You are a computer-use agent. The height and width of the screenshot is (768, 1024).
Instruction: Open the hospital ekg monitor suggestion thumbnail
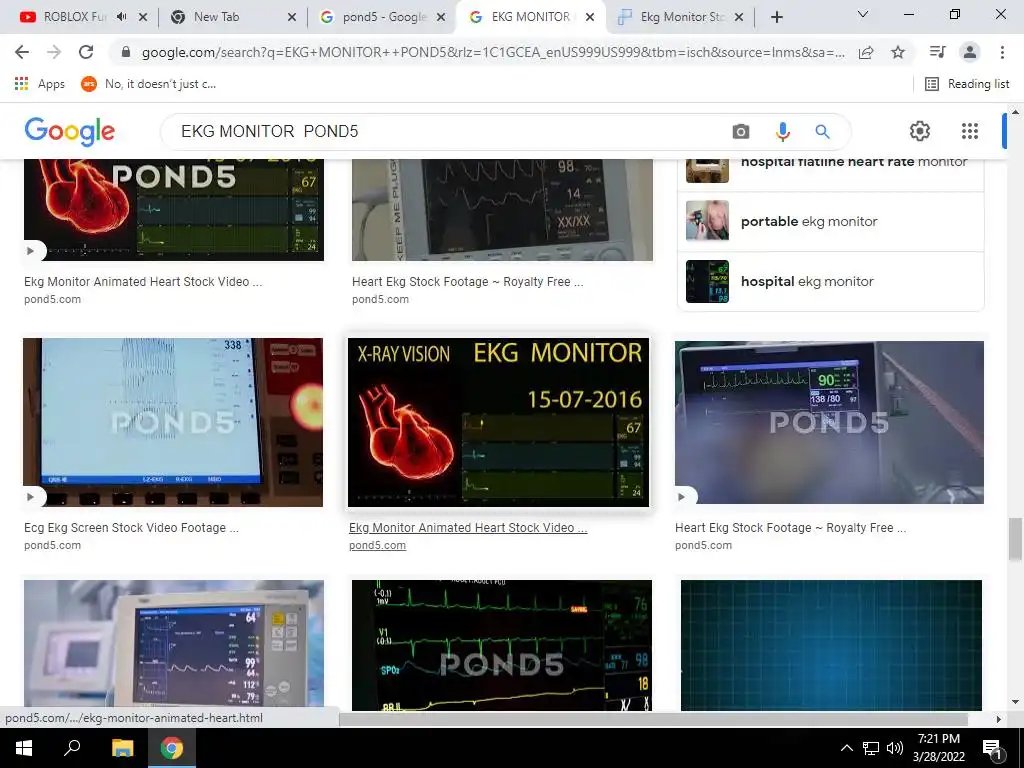tap(707, 281)
